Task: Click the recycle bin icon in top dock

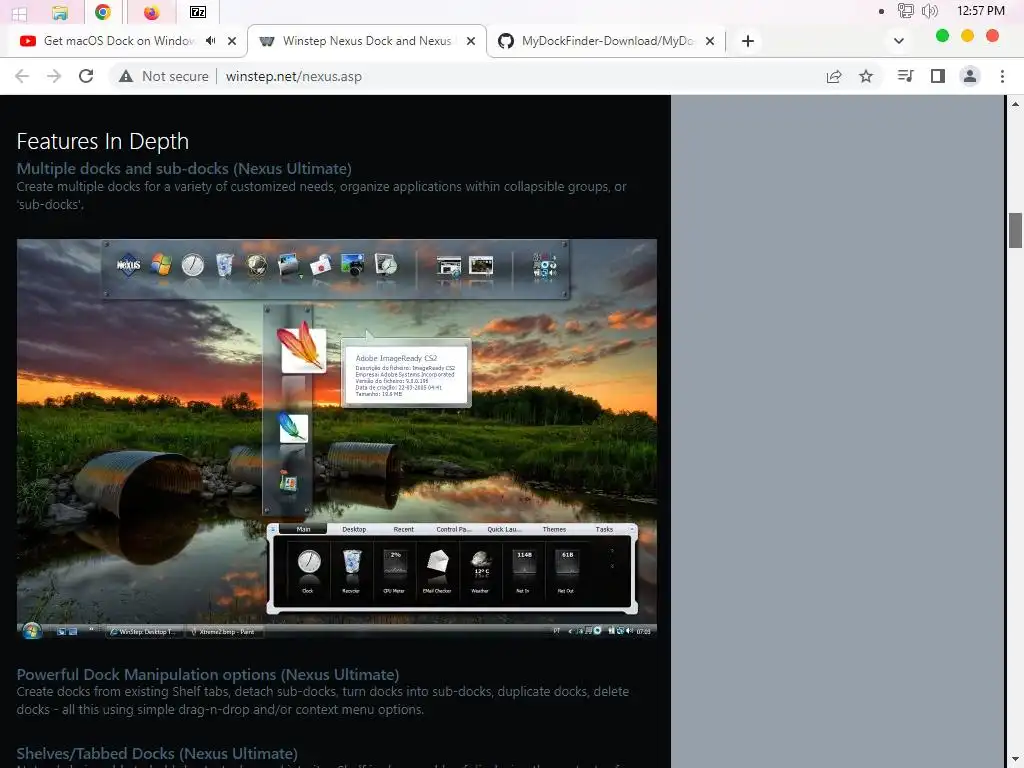Action: click(224, 265)
